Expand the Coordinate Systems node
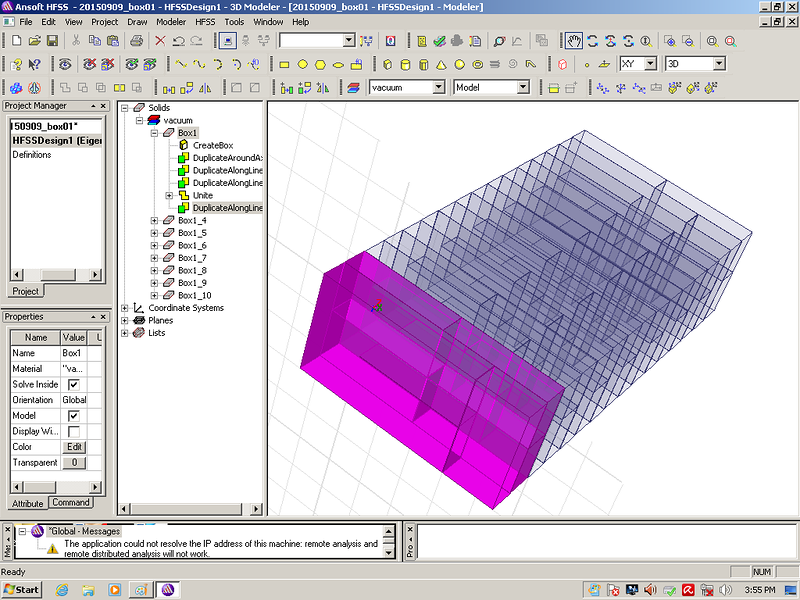The height and width of the screenshot is (600, 800). 125,308
